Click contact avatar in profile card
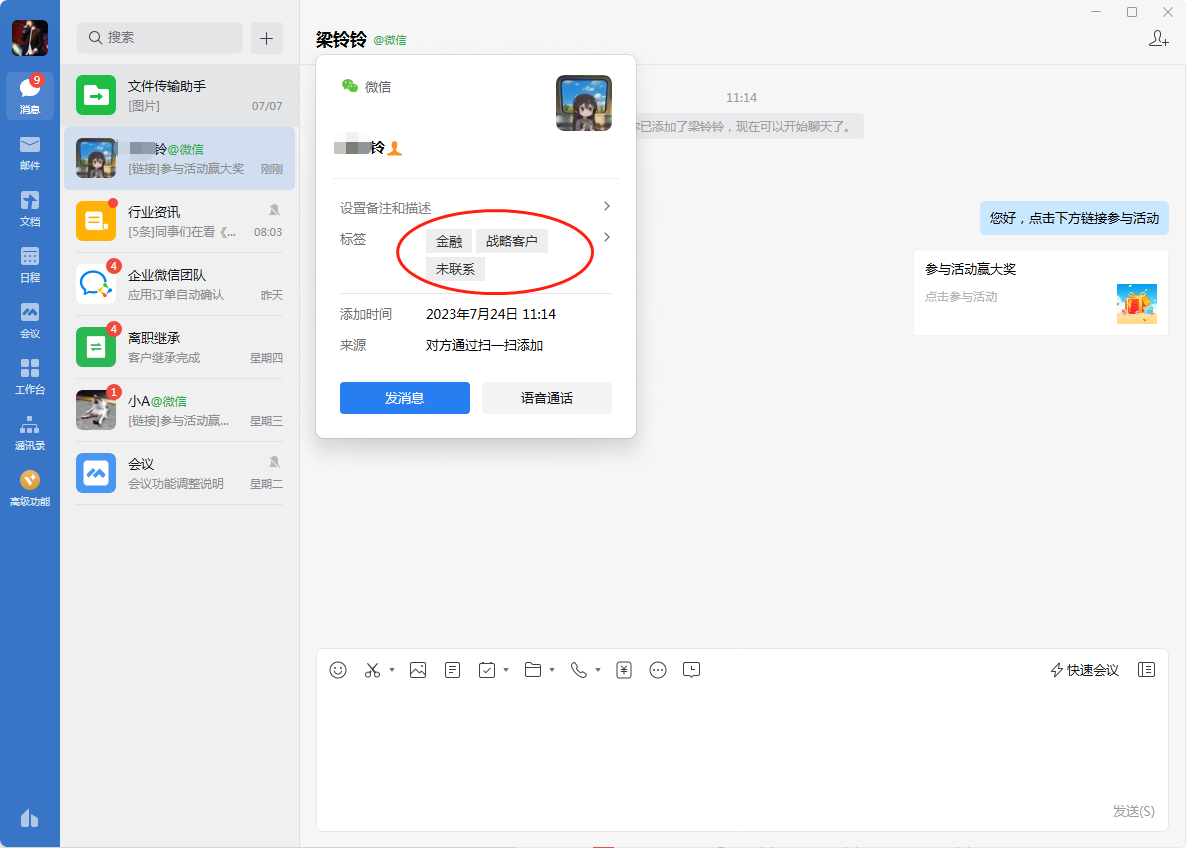 (584, 103)
